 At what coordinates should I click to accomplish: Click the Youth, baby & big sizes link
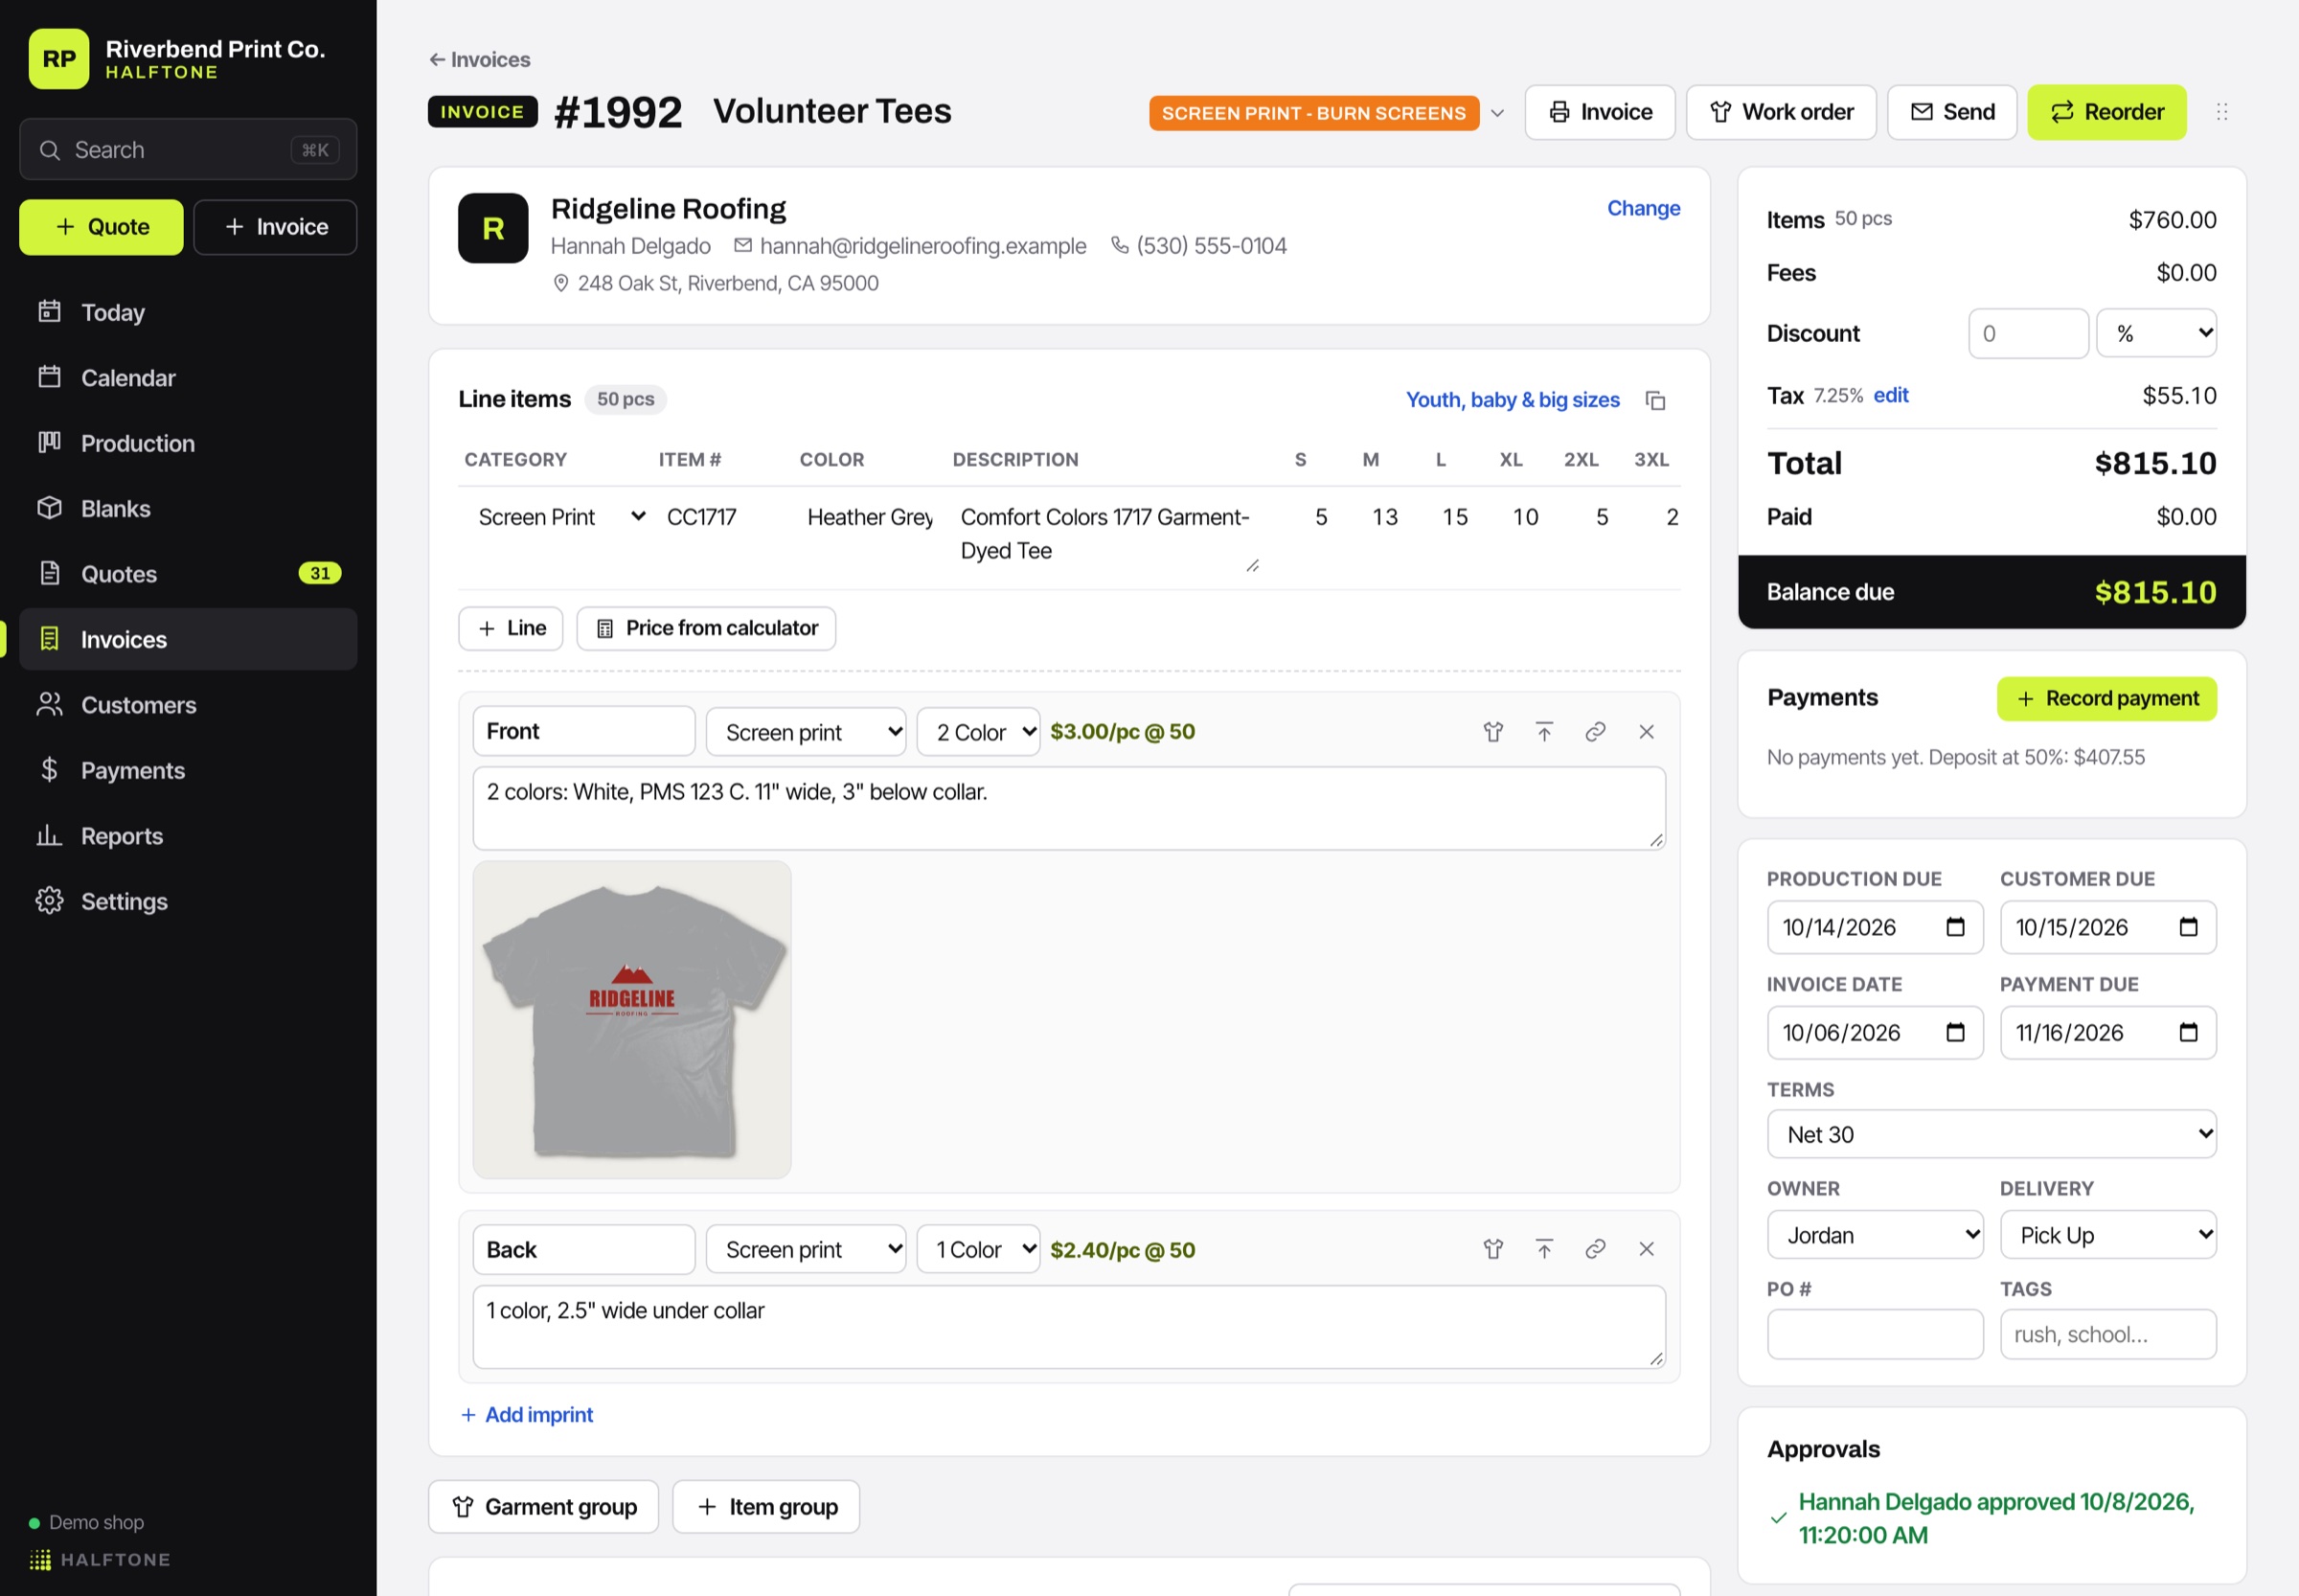tap(1512, 400)
